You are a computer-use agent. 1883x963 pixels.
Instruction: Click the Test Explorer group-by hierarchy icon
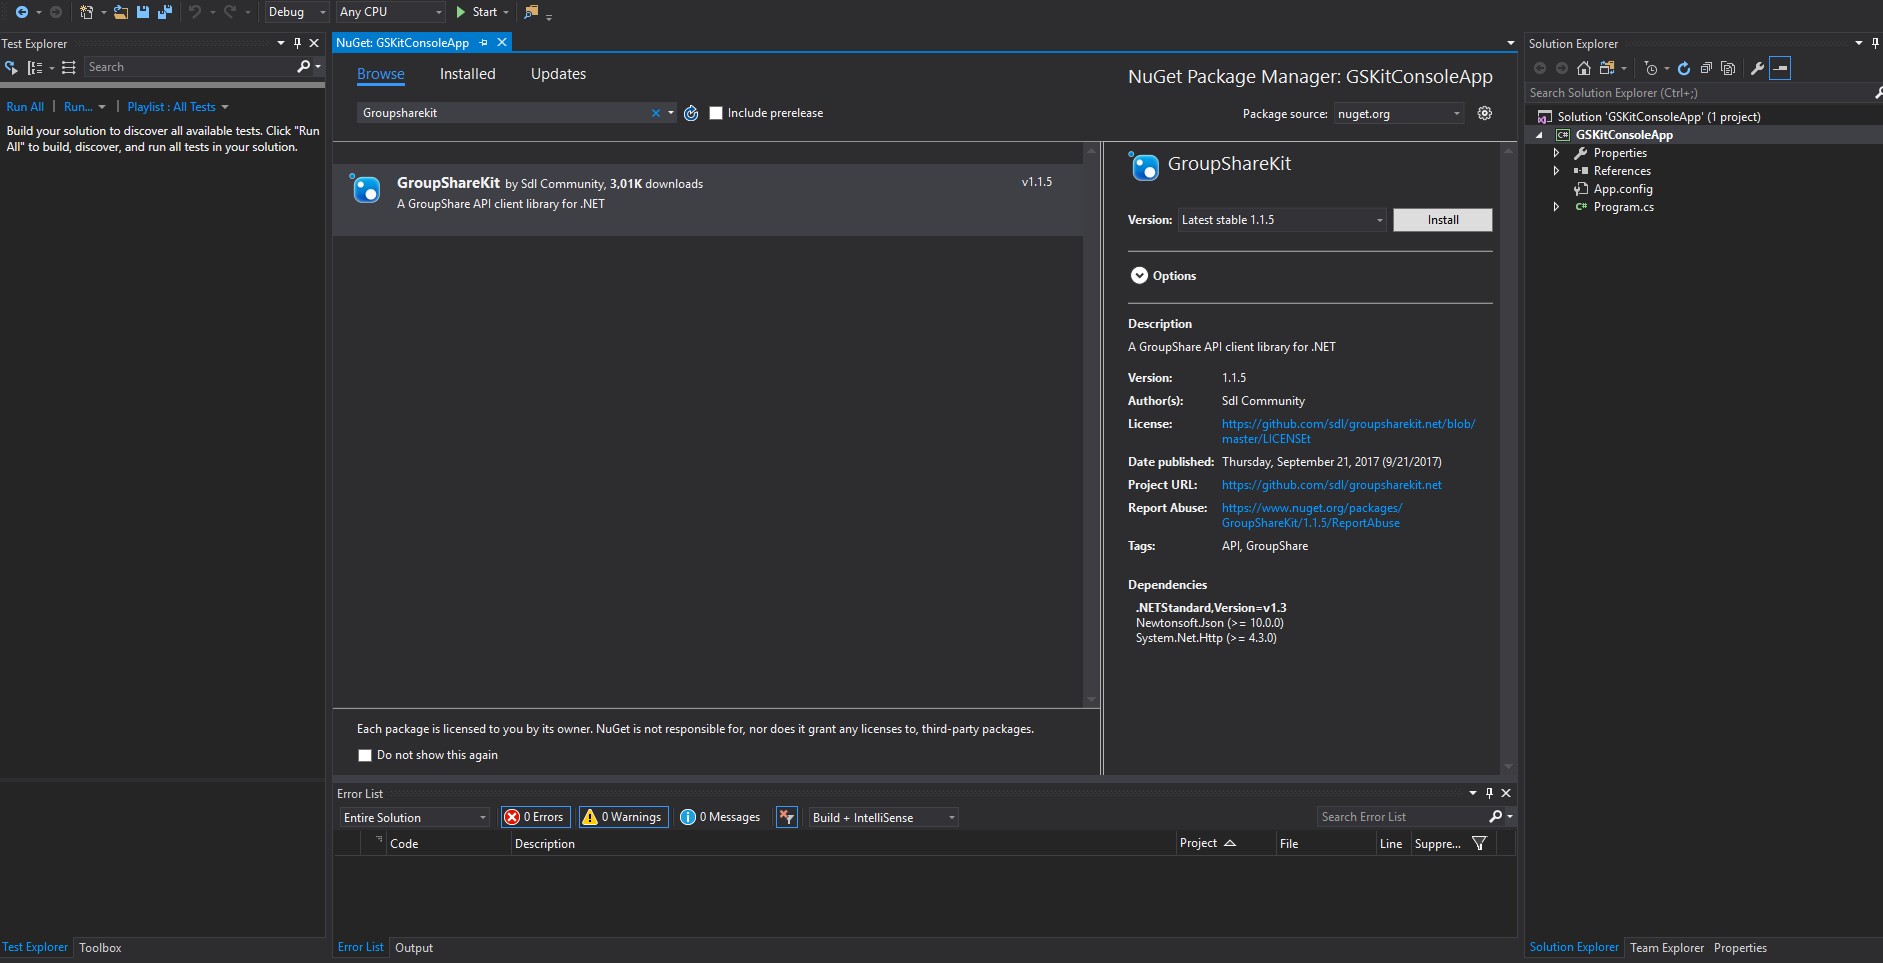point(35,67)
